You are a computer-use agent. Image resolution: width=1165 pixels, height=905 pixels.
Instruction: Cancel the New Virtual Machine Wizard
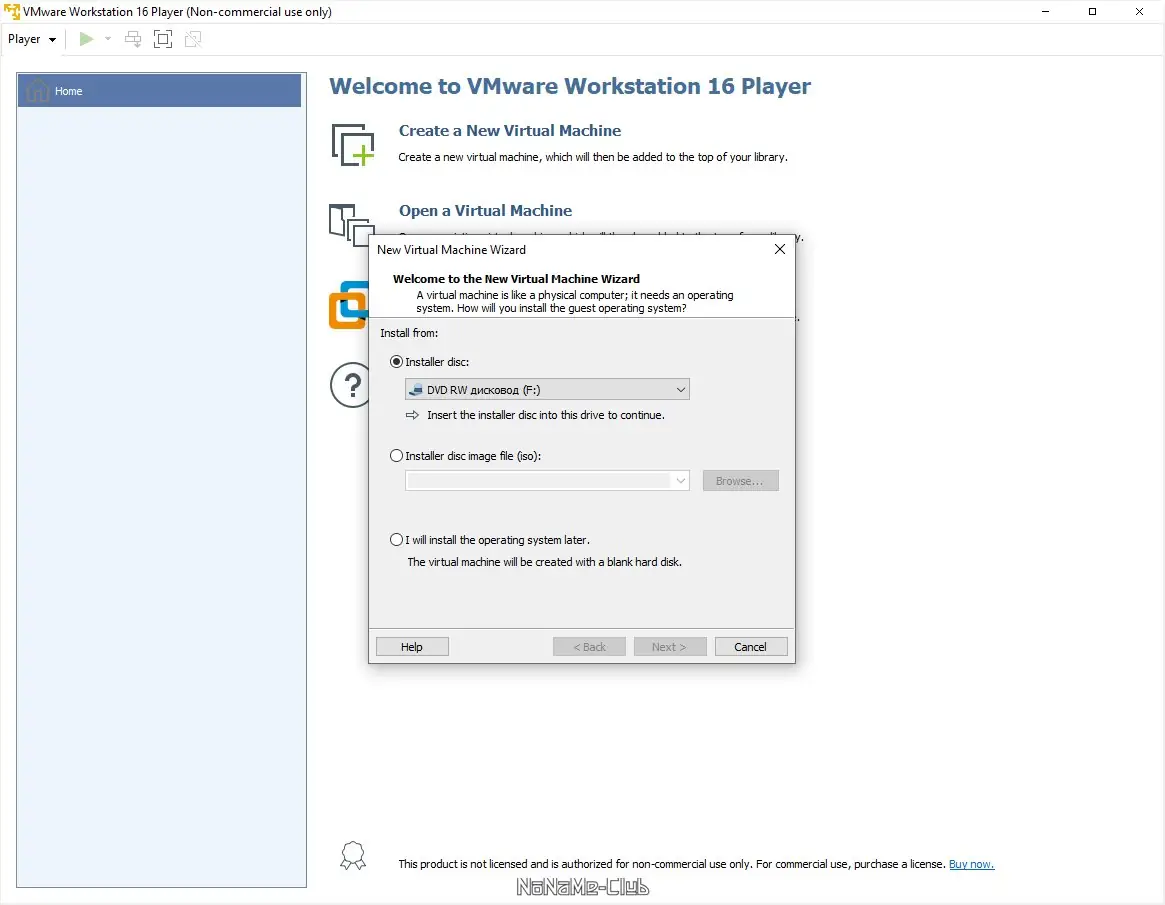[750, 646]
